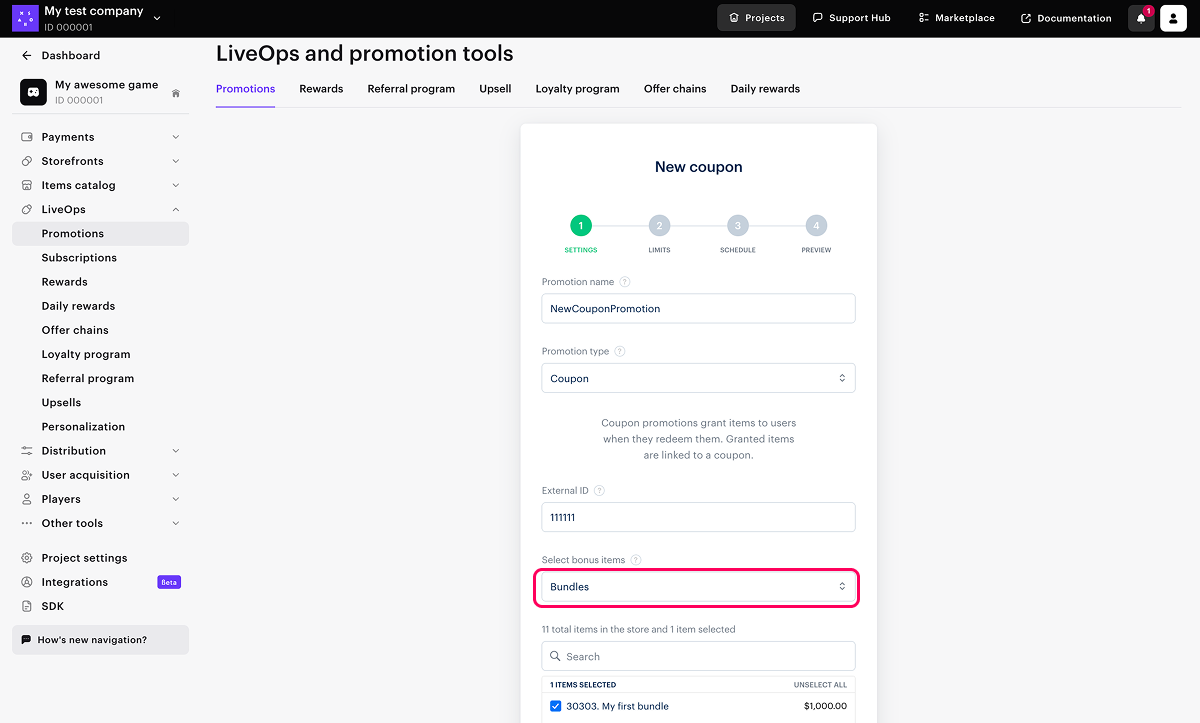The image size is (1200, 723).
Task: Open the Bundles bonus items dropdown
Action: [x=698, y=587]
